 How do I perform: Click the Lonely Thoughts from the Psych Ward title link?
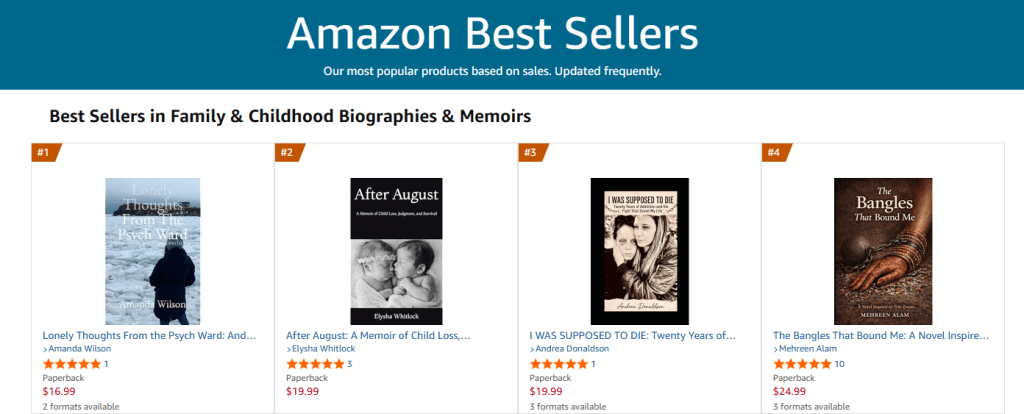150,335
